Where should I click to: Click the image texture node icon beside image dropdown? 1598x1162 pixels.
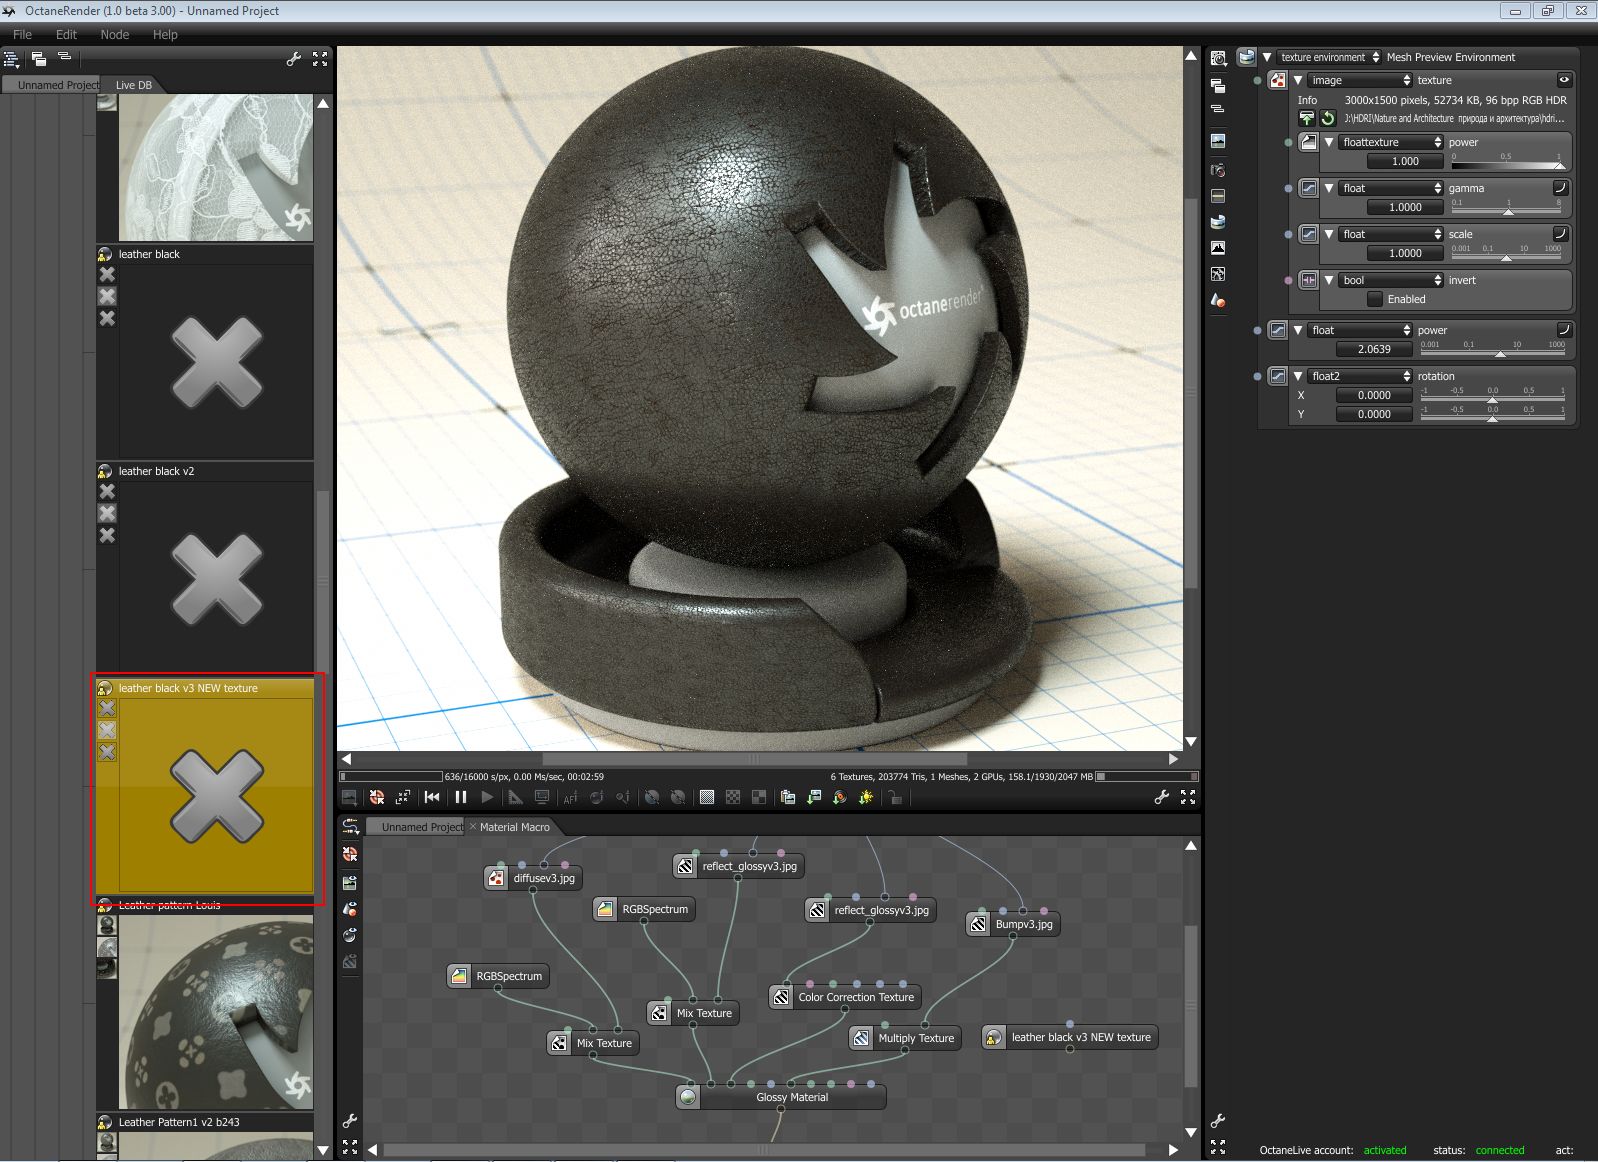[x=1277, y=80]
